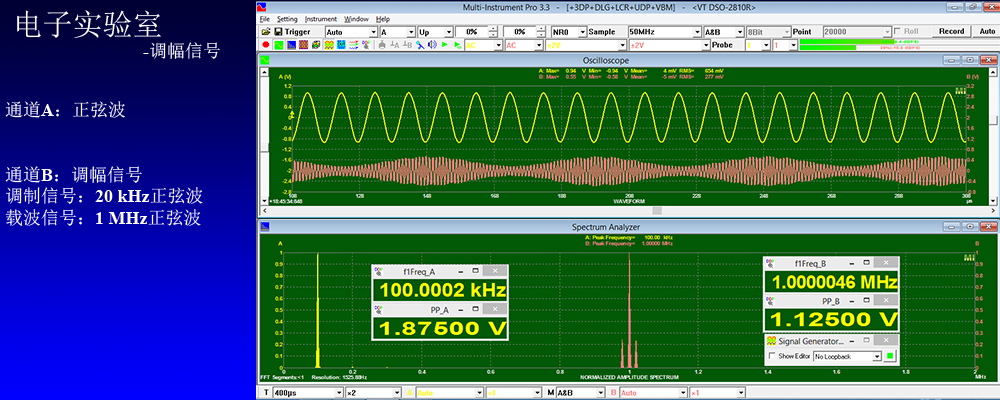The image size is (1000, 400).
Task: Click the red record/start acquisition icon
Action: pyautogui.click(x=265, y=45)
